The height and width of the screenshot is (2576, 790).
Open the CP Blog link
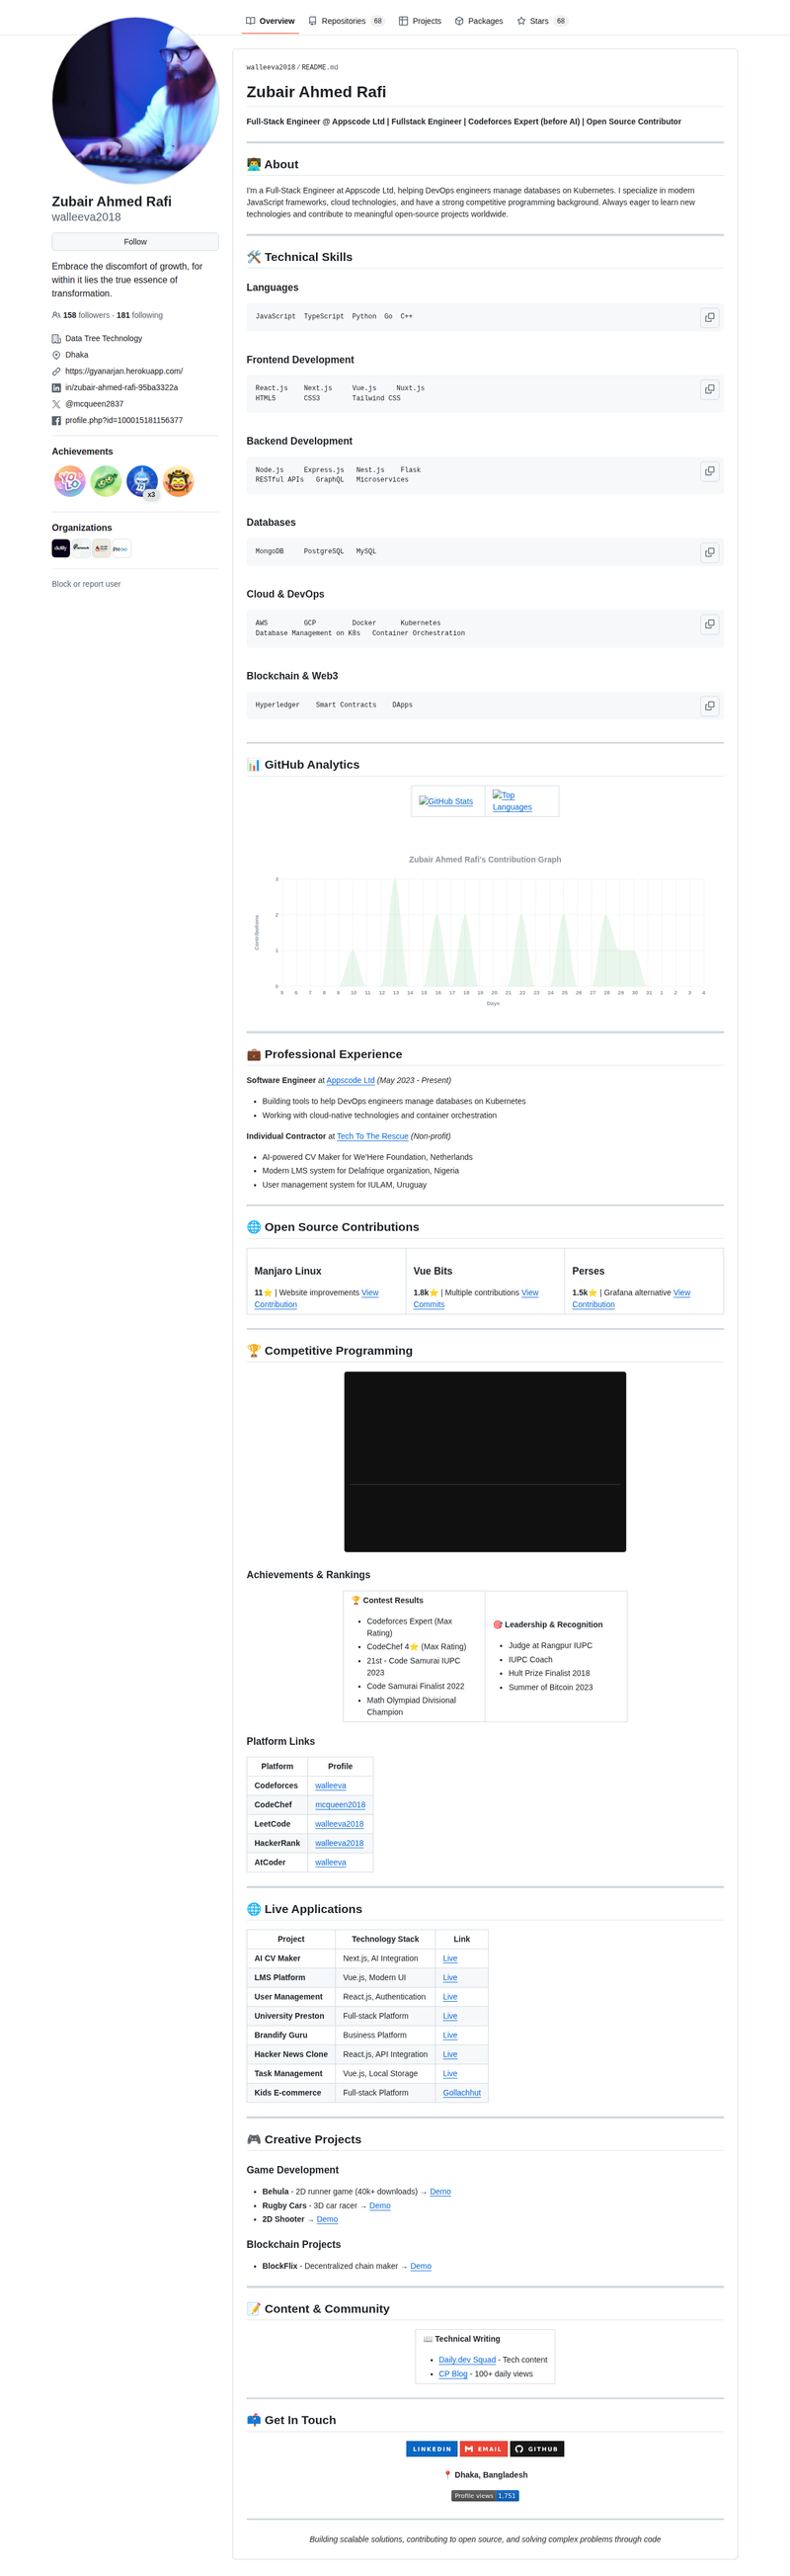[x=453, y=2374]
